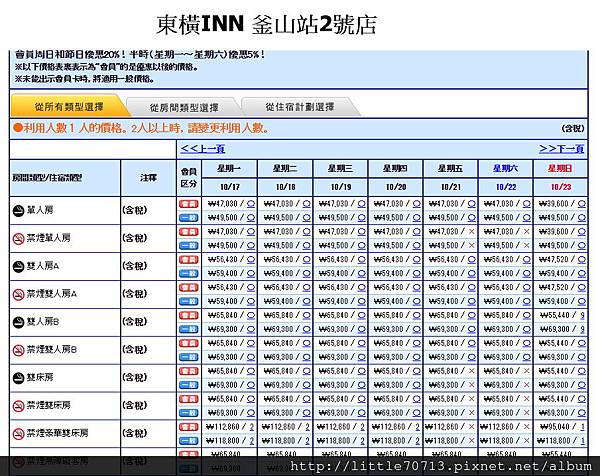The image size is (600, 476).
Task: Click the red 會員 badge in 單人房 row
Action: pyautogui.click(x=189, y=204)
